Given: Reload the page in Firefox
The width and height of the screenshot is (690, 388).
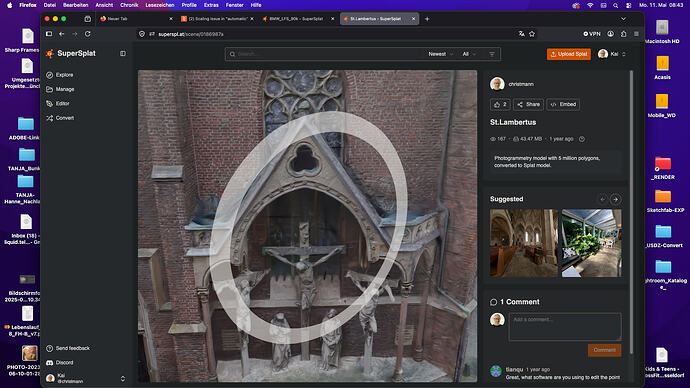Looking at the screenshot, I should click(88, 34).
